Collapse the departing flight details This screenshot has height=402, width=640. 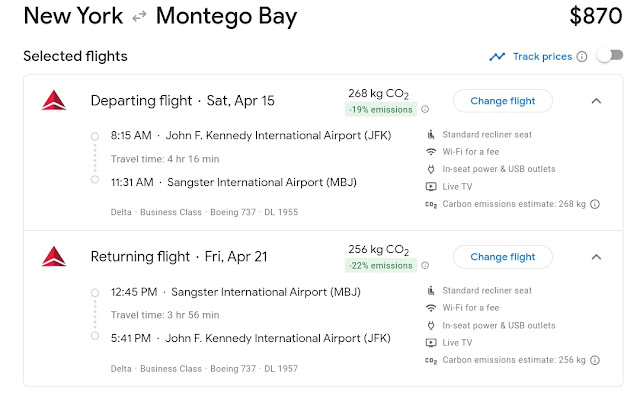pyautogui.click(x=596, y=101)
